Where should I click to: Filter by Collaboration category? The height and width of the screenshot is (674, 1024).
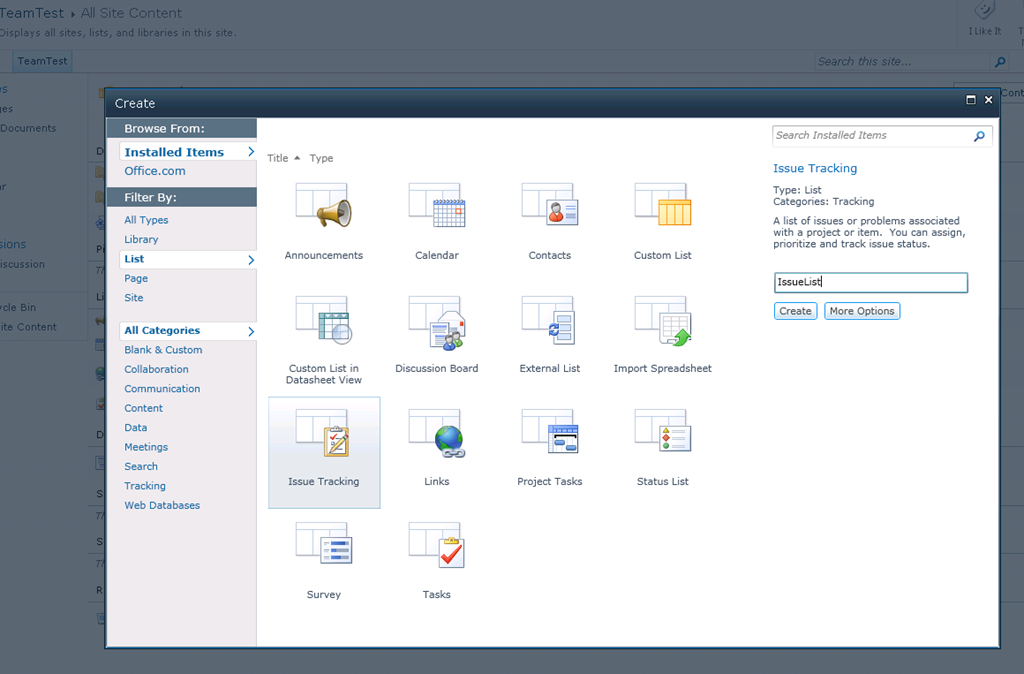pyautogui.click(x=156, y=370)
